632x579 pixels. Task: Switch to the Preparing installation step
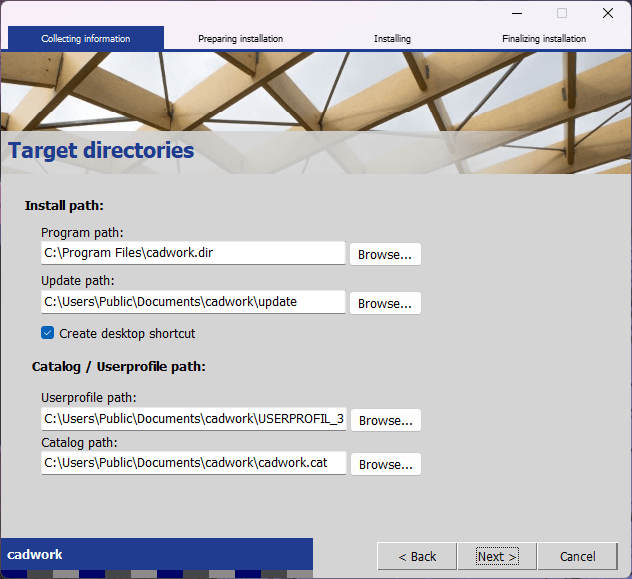coord(240,39)
